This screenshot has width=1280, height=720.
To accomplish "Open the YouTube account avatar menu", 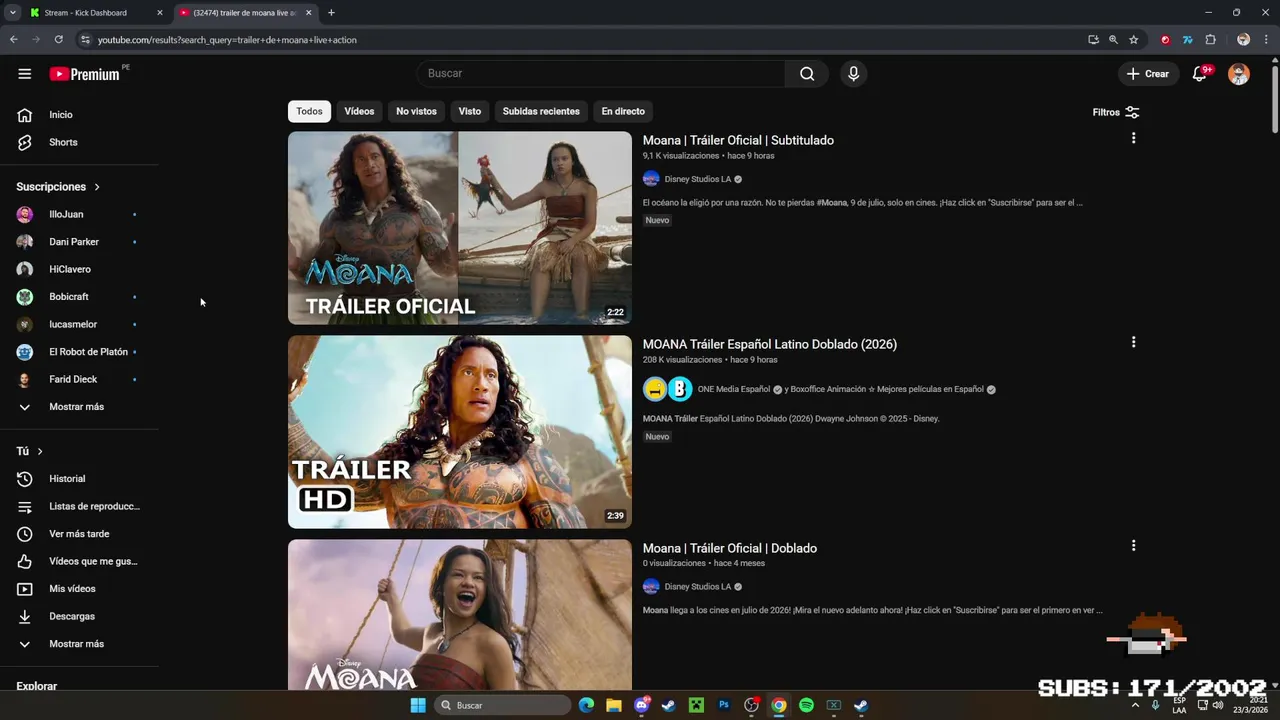I will coord(1239,74).
